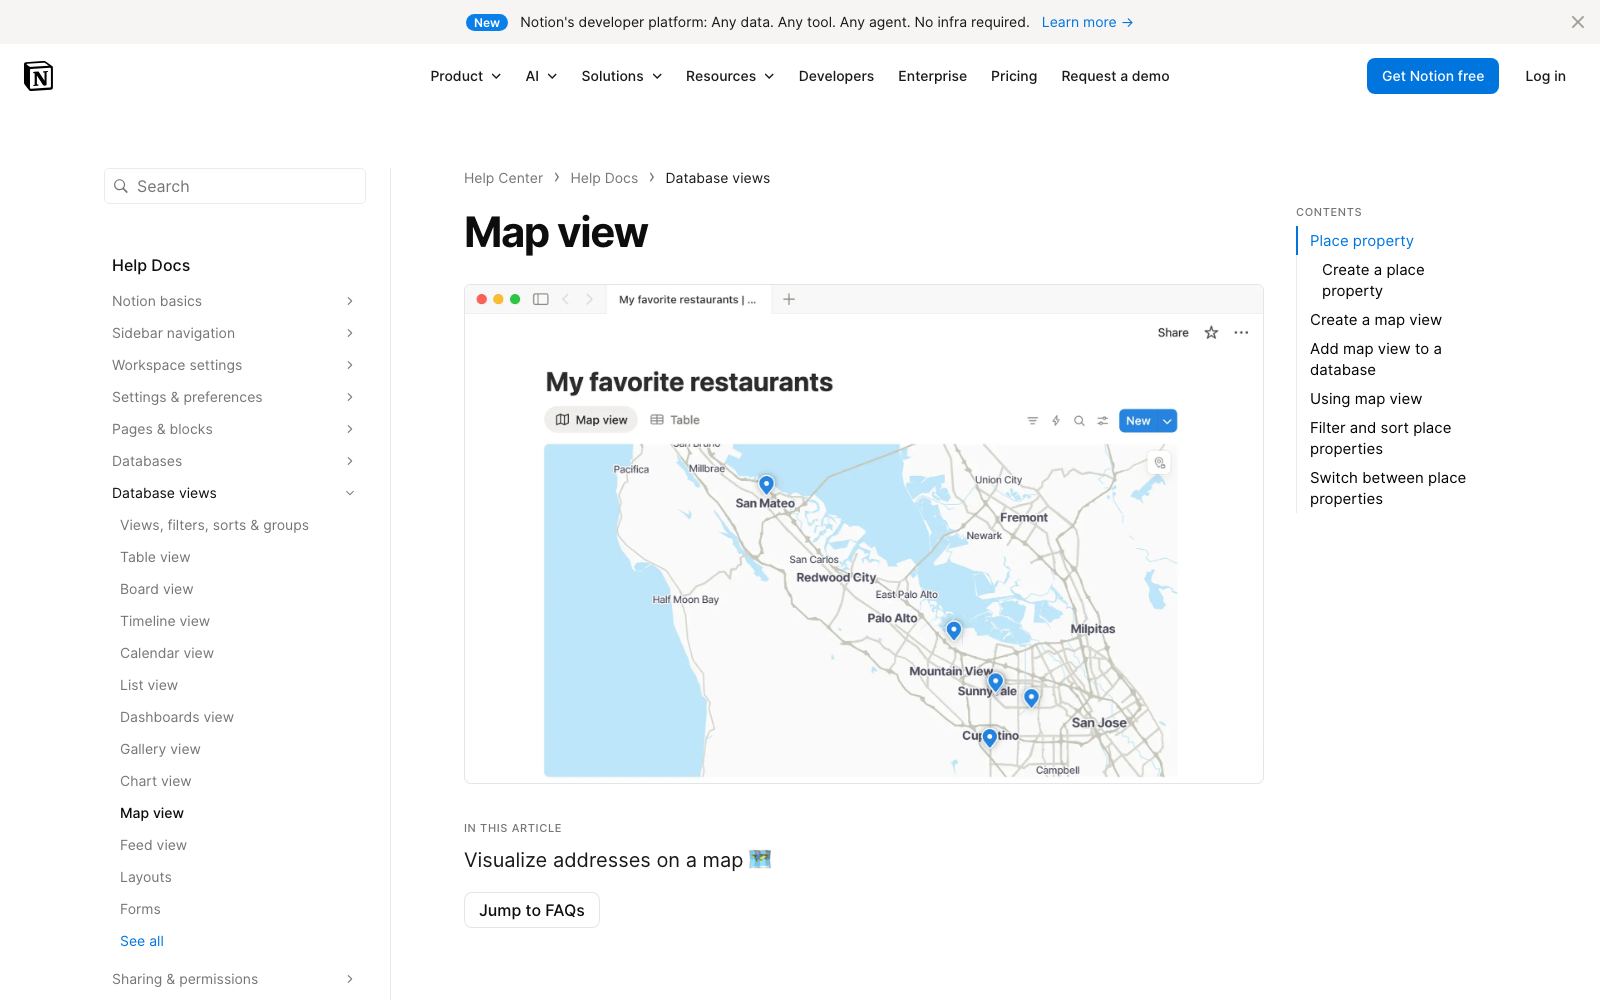Jump to Add map view to a database
The image size is (1600, 1000).
[x=1376, y=359]
